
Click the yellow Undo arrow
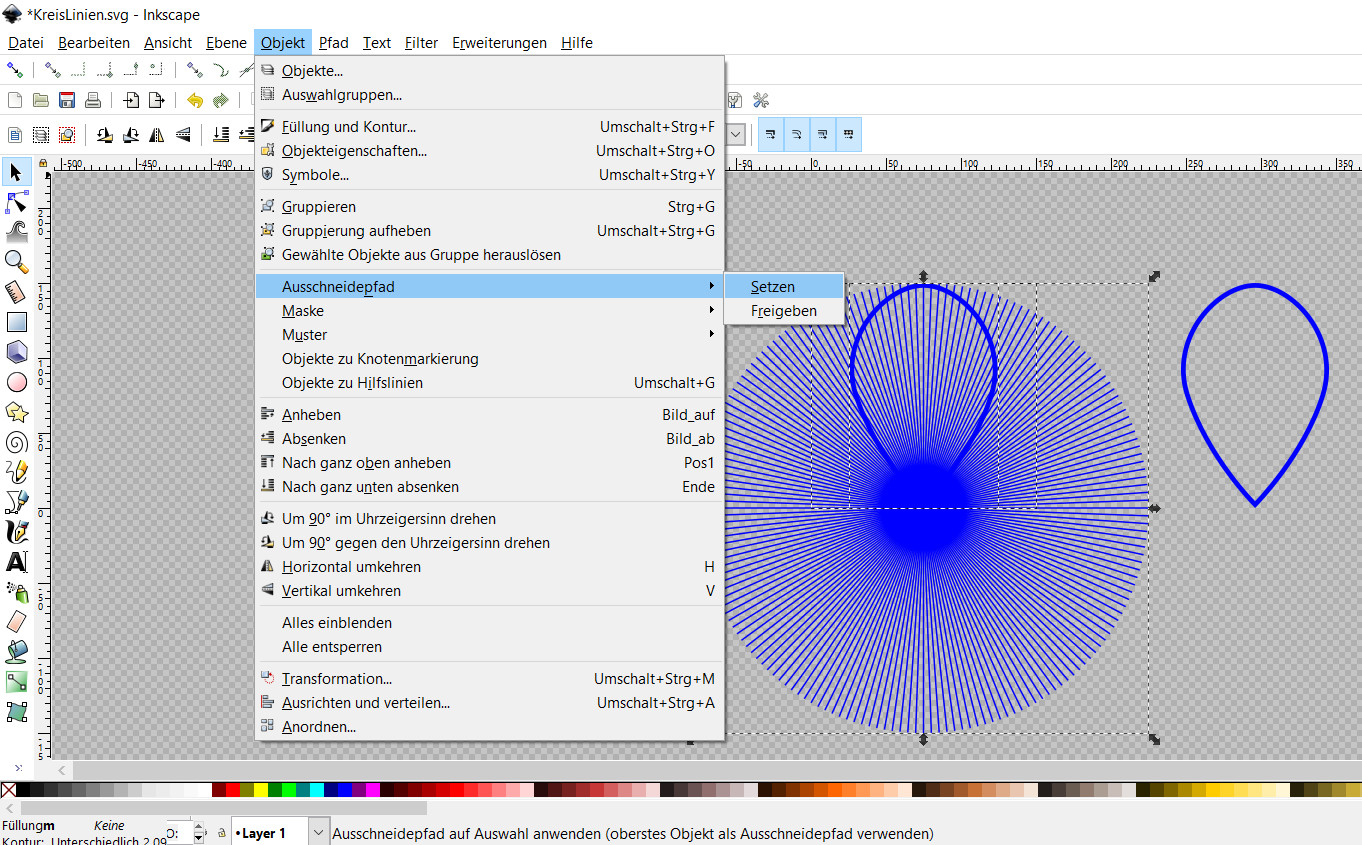(x=195, y=100)
